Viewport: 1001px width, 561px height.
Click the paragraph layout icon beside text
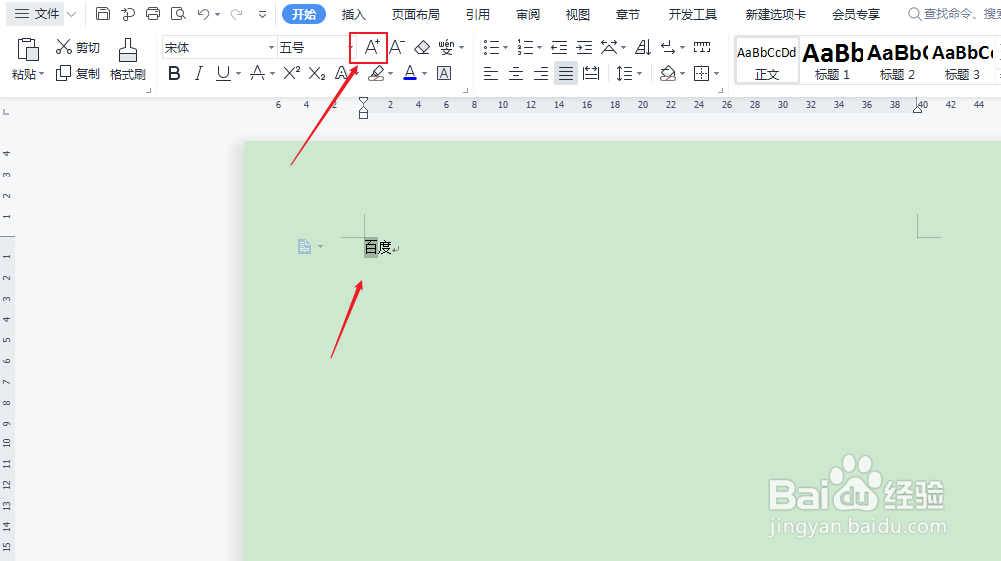tap(305, 246)
